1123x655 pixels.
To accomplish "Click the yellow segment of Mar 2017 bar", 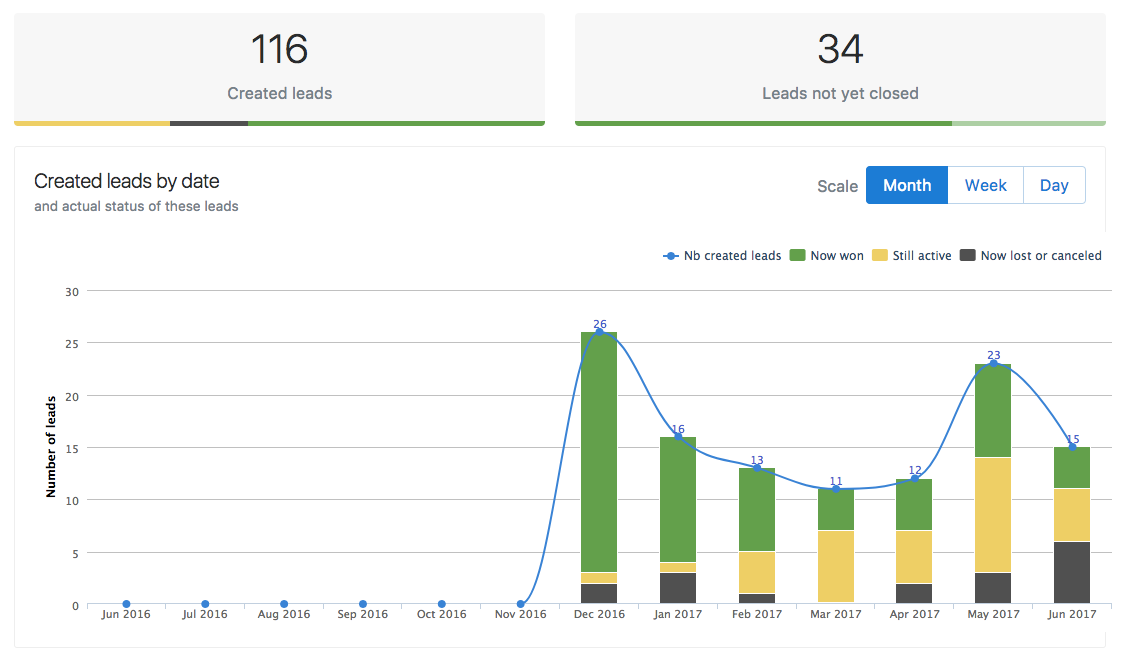I will (836, 565).
